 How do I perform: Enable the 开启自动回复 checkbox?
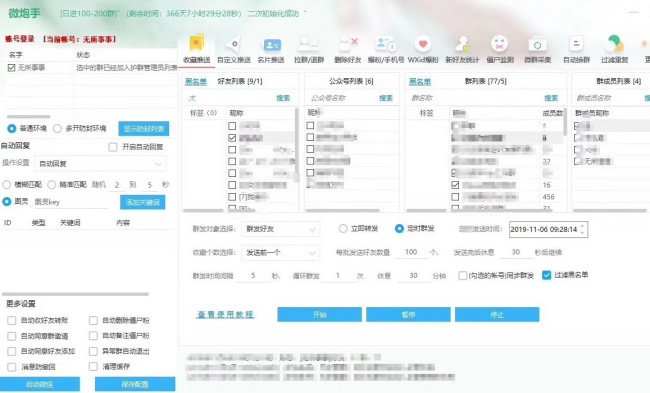click(x=113, y=147)
